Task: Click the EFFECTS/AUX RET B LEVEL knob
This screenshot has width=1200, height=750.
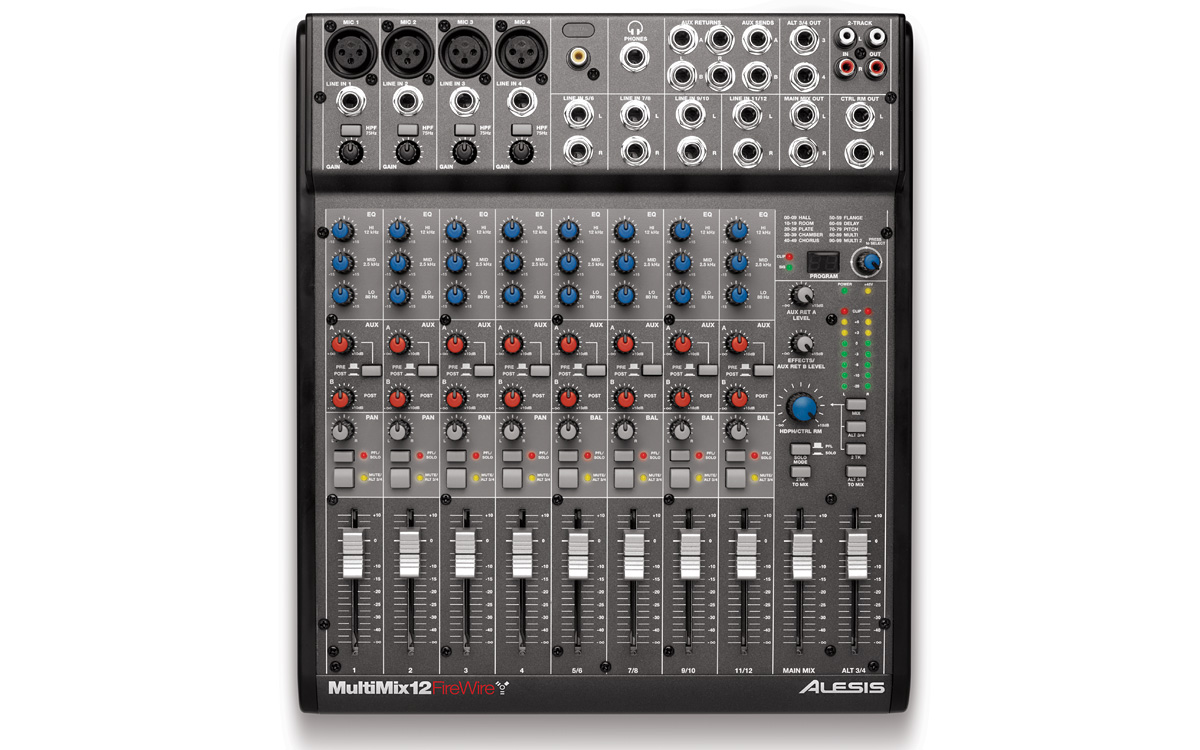Action: pos(801,343)
